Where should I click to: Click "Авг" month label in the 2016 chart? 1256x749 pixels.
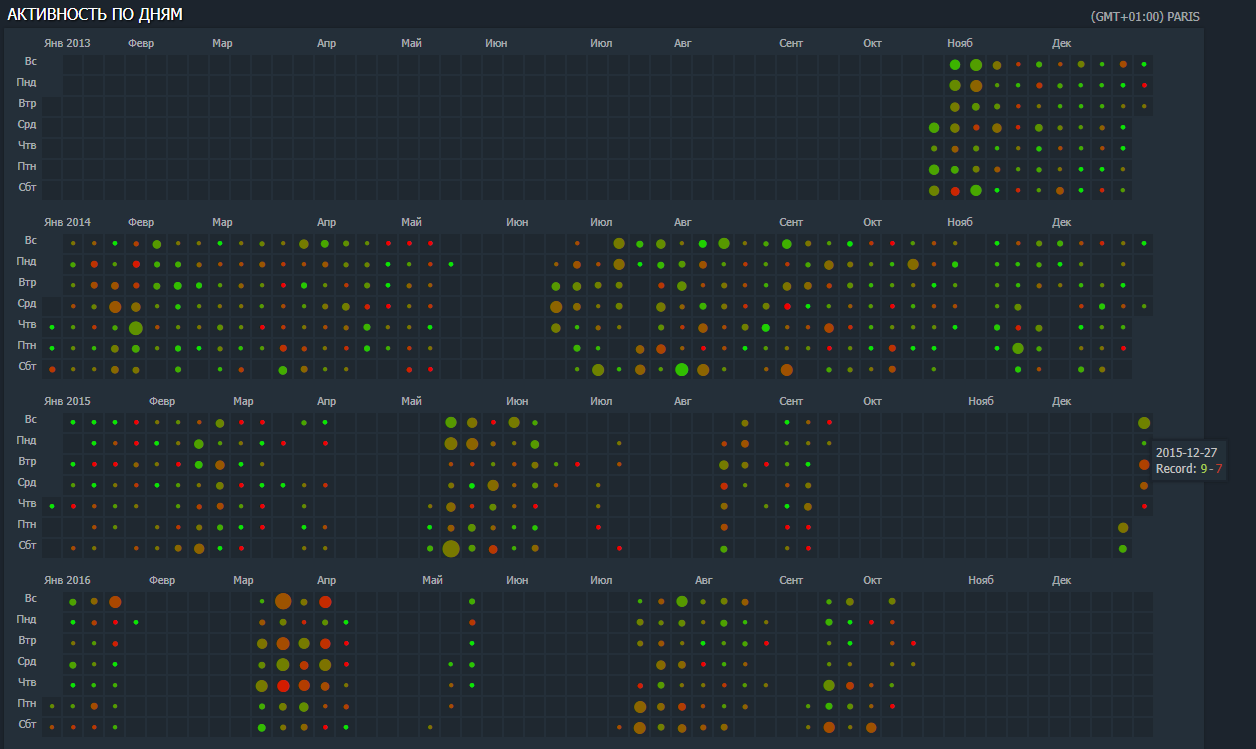pos(704,580)
